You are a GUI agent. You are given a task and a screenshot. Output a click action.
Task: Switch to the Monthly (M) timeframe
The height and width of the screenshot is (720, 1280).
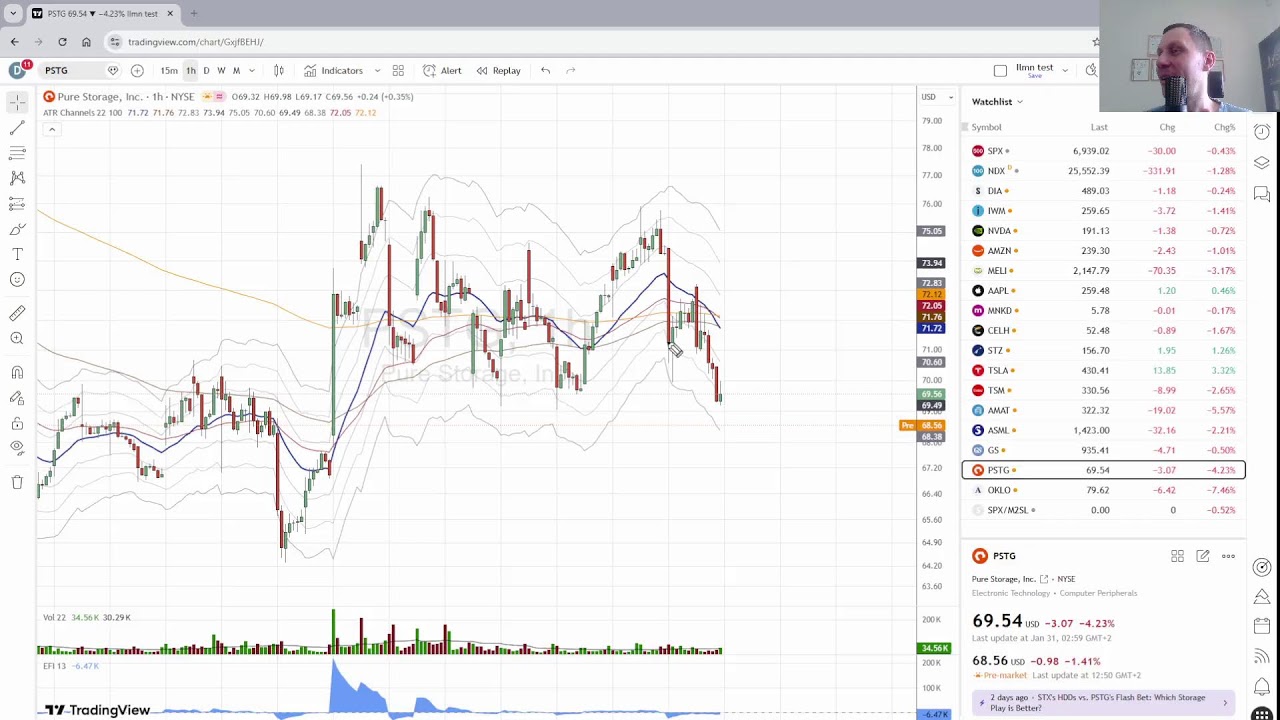pos(236,70)
